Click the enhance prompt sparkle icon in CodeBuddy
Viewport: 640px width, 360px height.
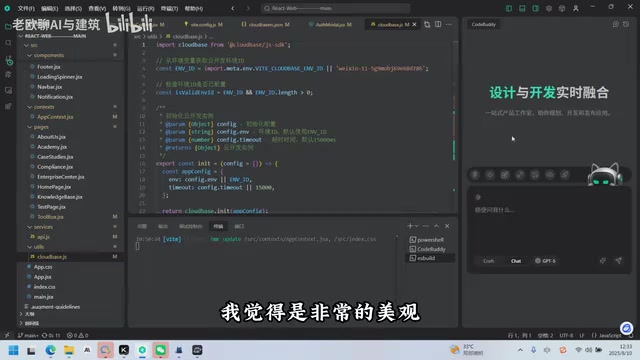[603, 260]
